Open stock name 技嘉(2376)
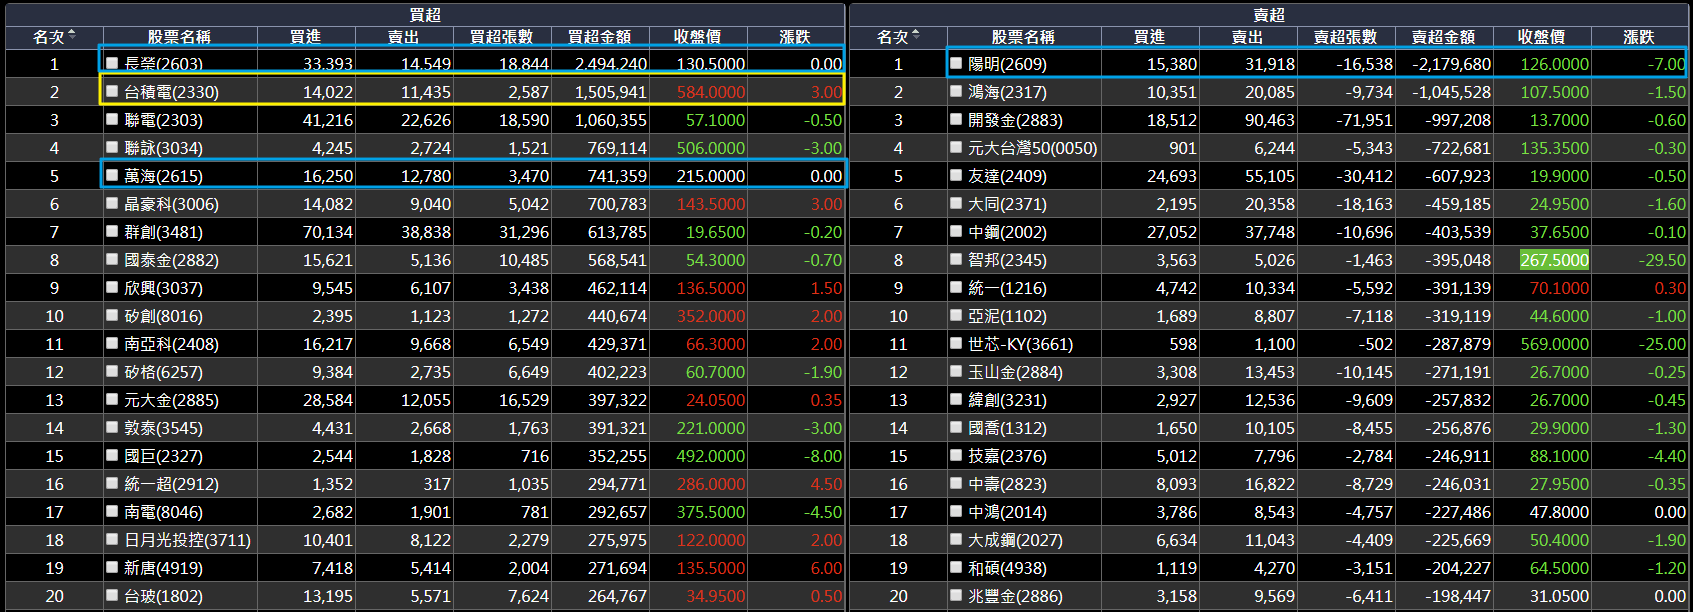This screenshot has height=612, width=1693. [1007, 456]
